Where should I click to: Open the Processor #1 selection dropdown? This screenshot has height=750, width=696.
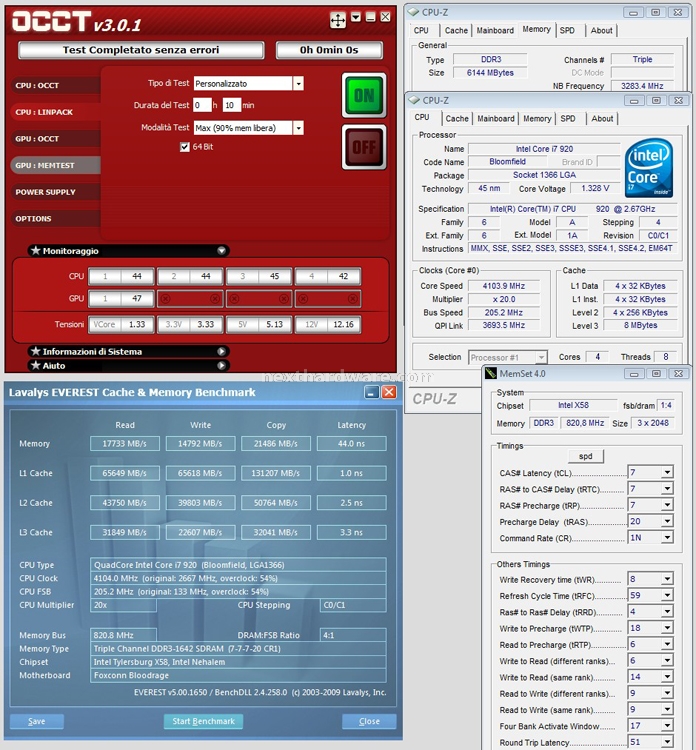click(541, 357)
